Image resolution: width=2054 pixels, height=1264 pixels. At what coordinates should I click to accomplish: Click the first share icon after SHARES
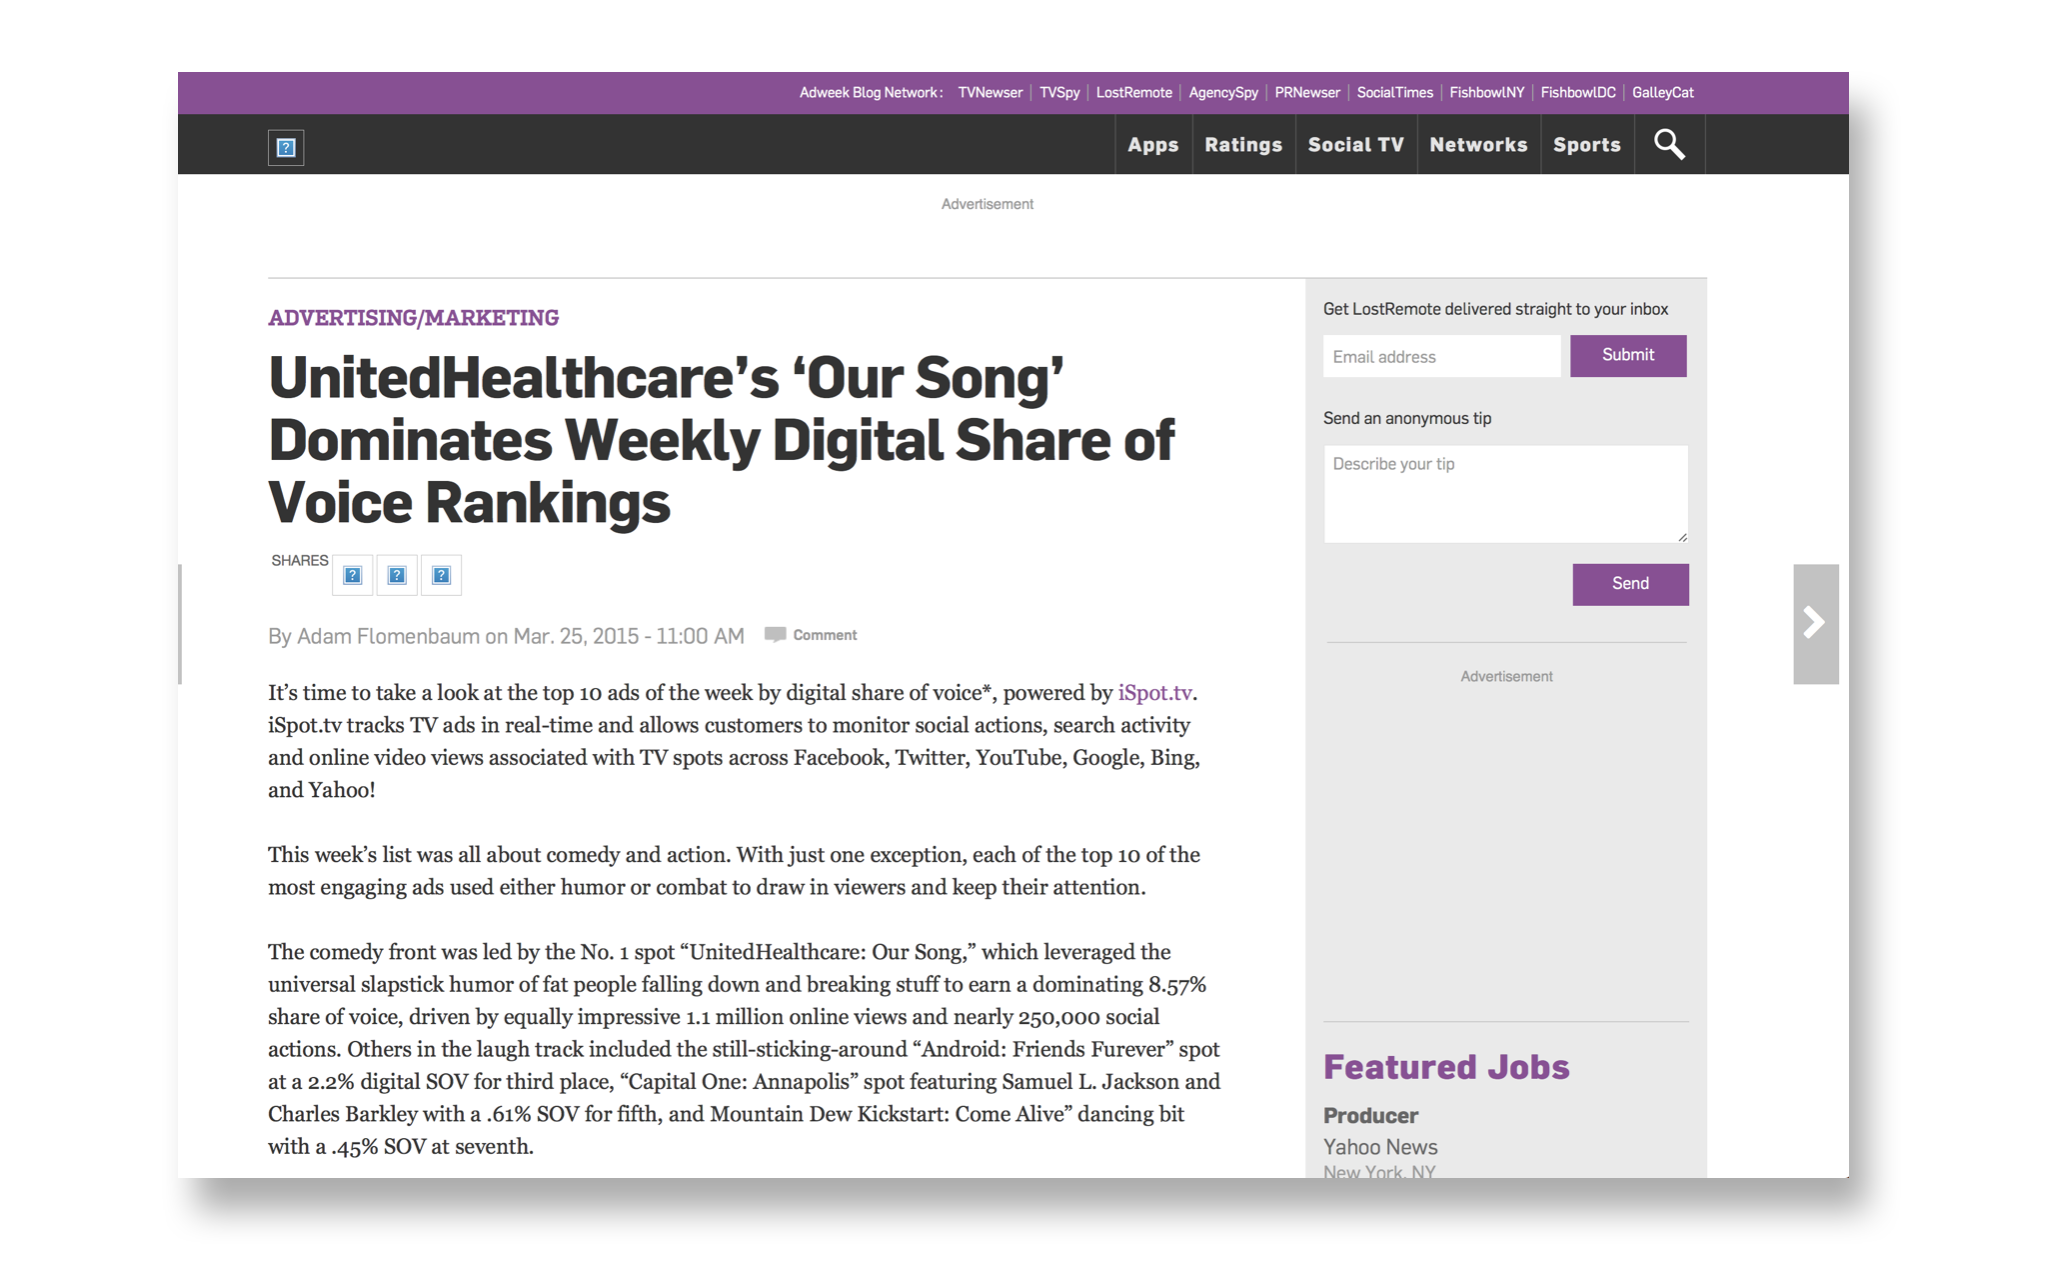coord(352,575)
